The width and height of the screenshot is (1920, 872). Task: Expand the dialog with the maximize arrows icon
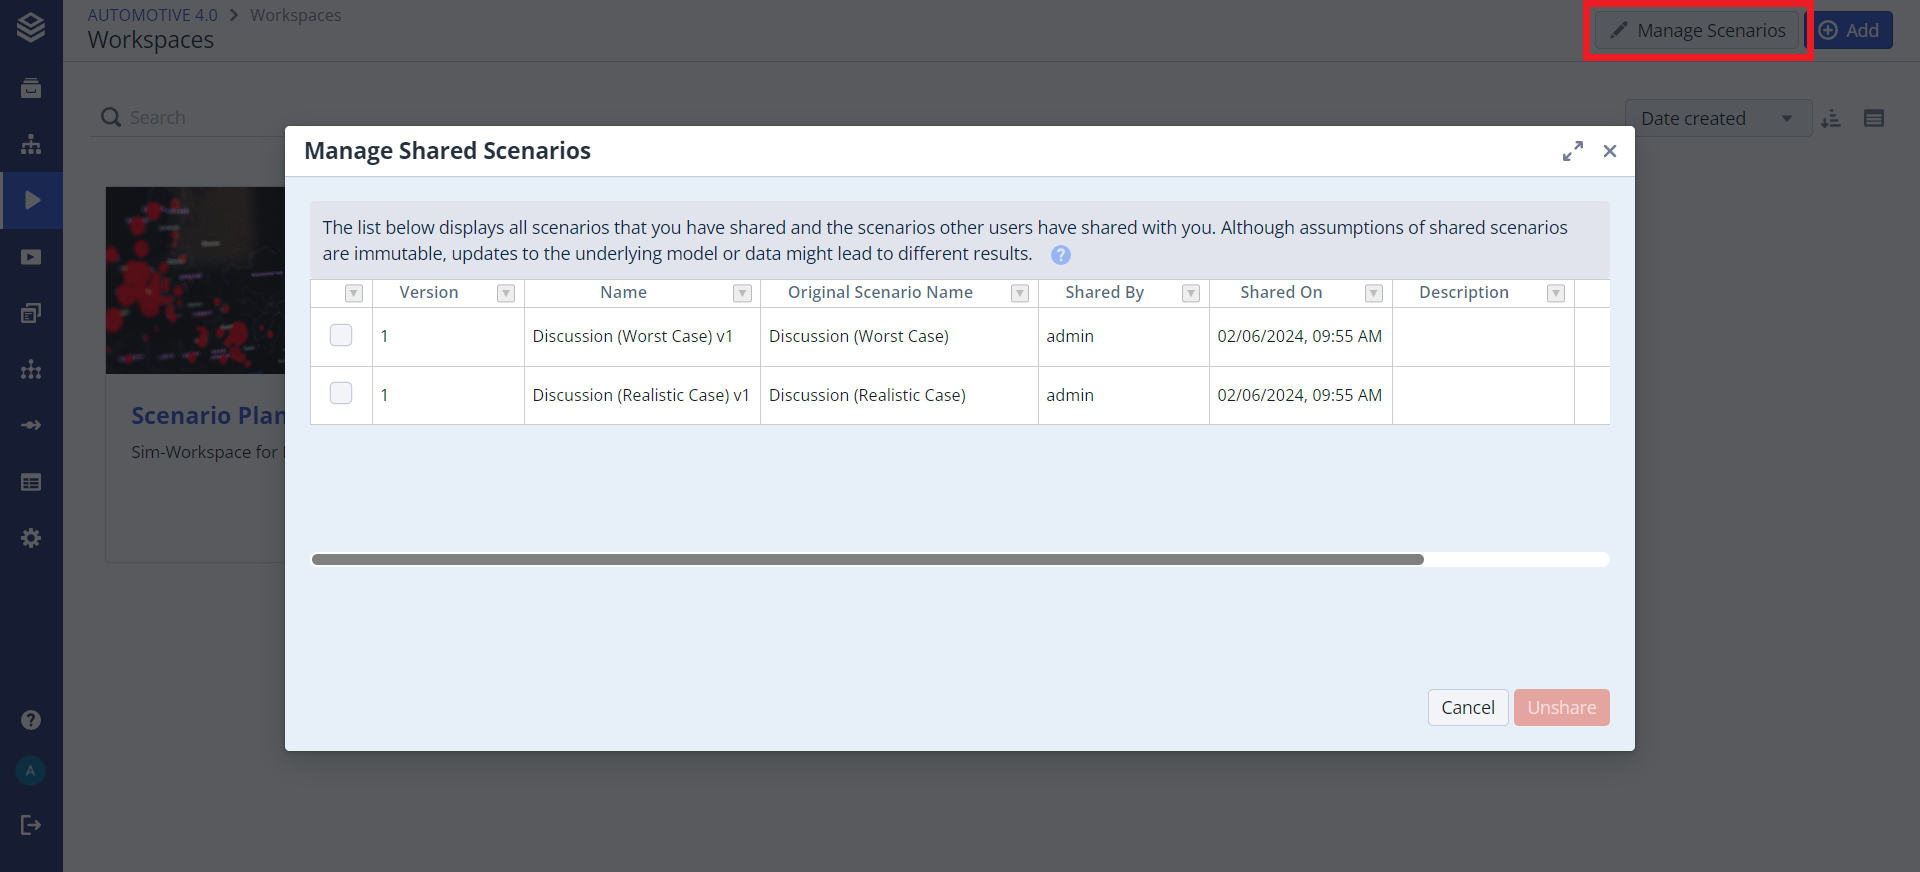(x=1573, y=151)
